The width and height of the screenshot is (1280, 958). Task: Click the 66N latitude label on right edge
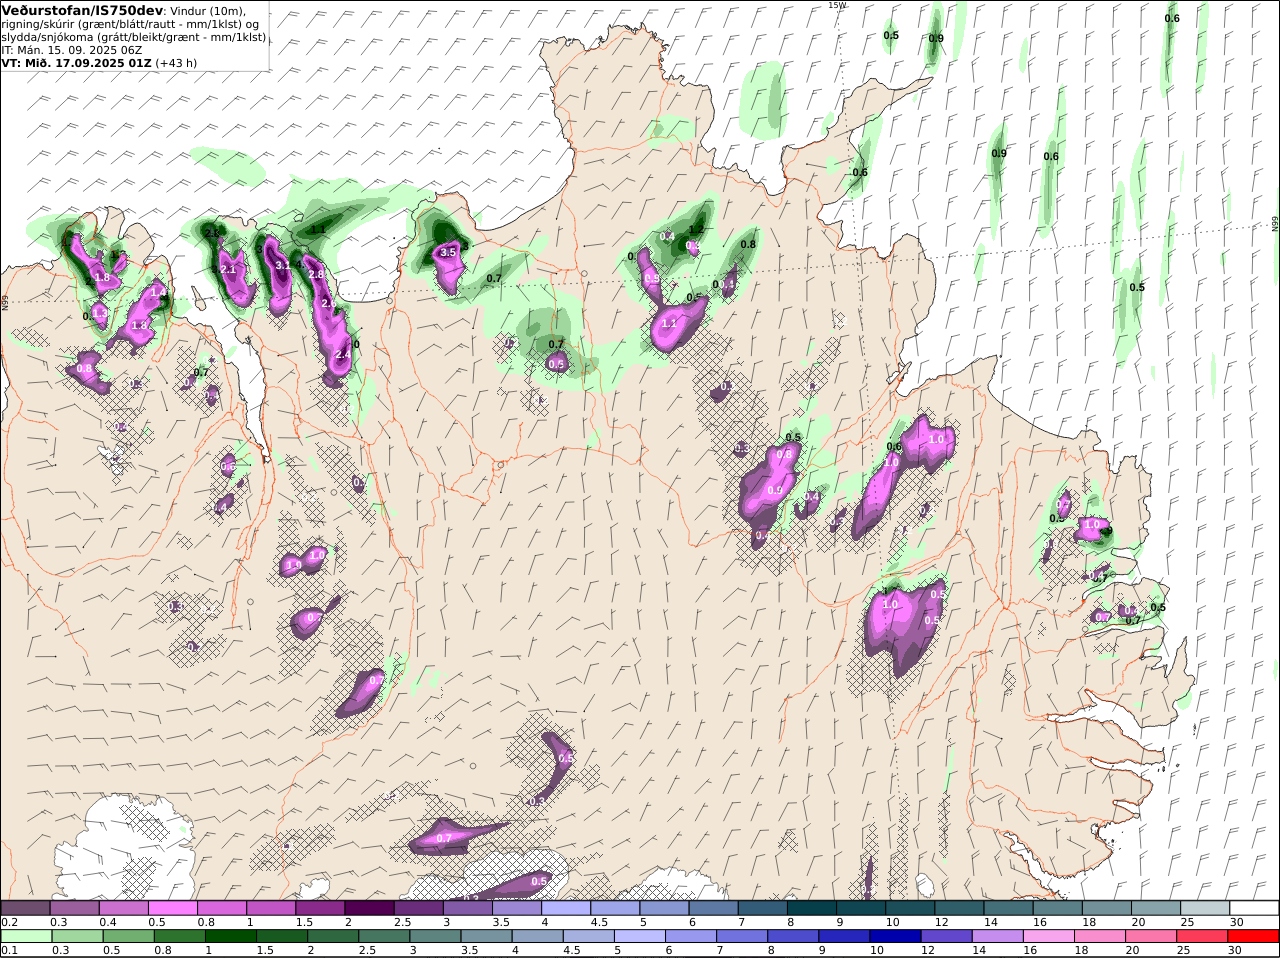pos(1275,225)
